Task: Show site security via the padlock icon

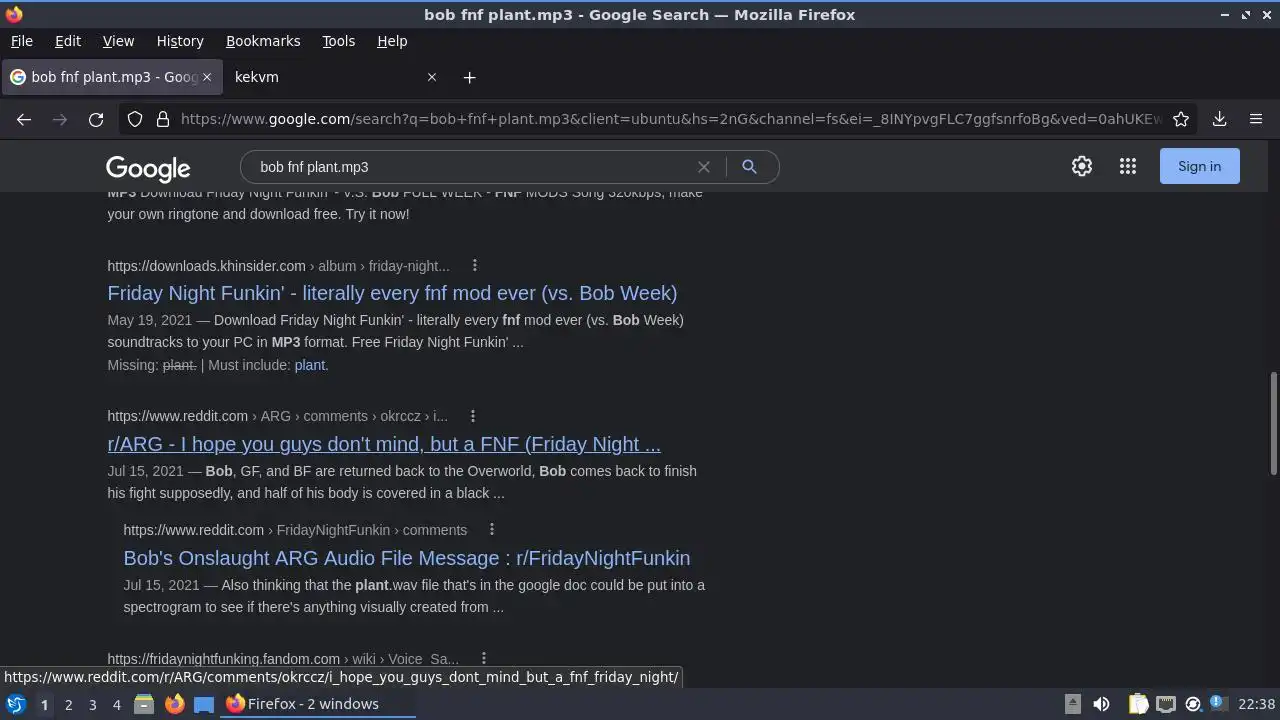Action: pos(163,119)
